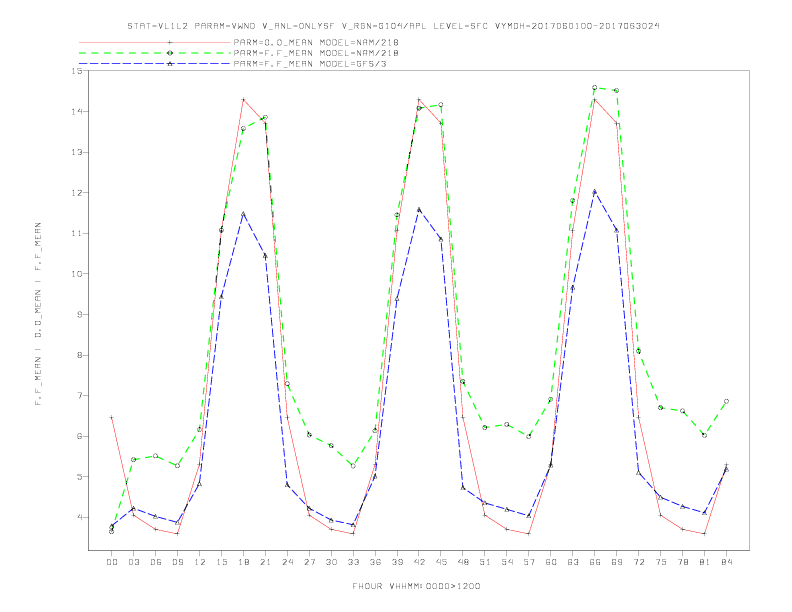
Task: Click y-axis tick label 11
Action: 77,233
